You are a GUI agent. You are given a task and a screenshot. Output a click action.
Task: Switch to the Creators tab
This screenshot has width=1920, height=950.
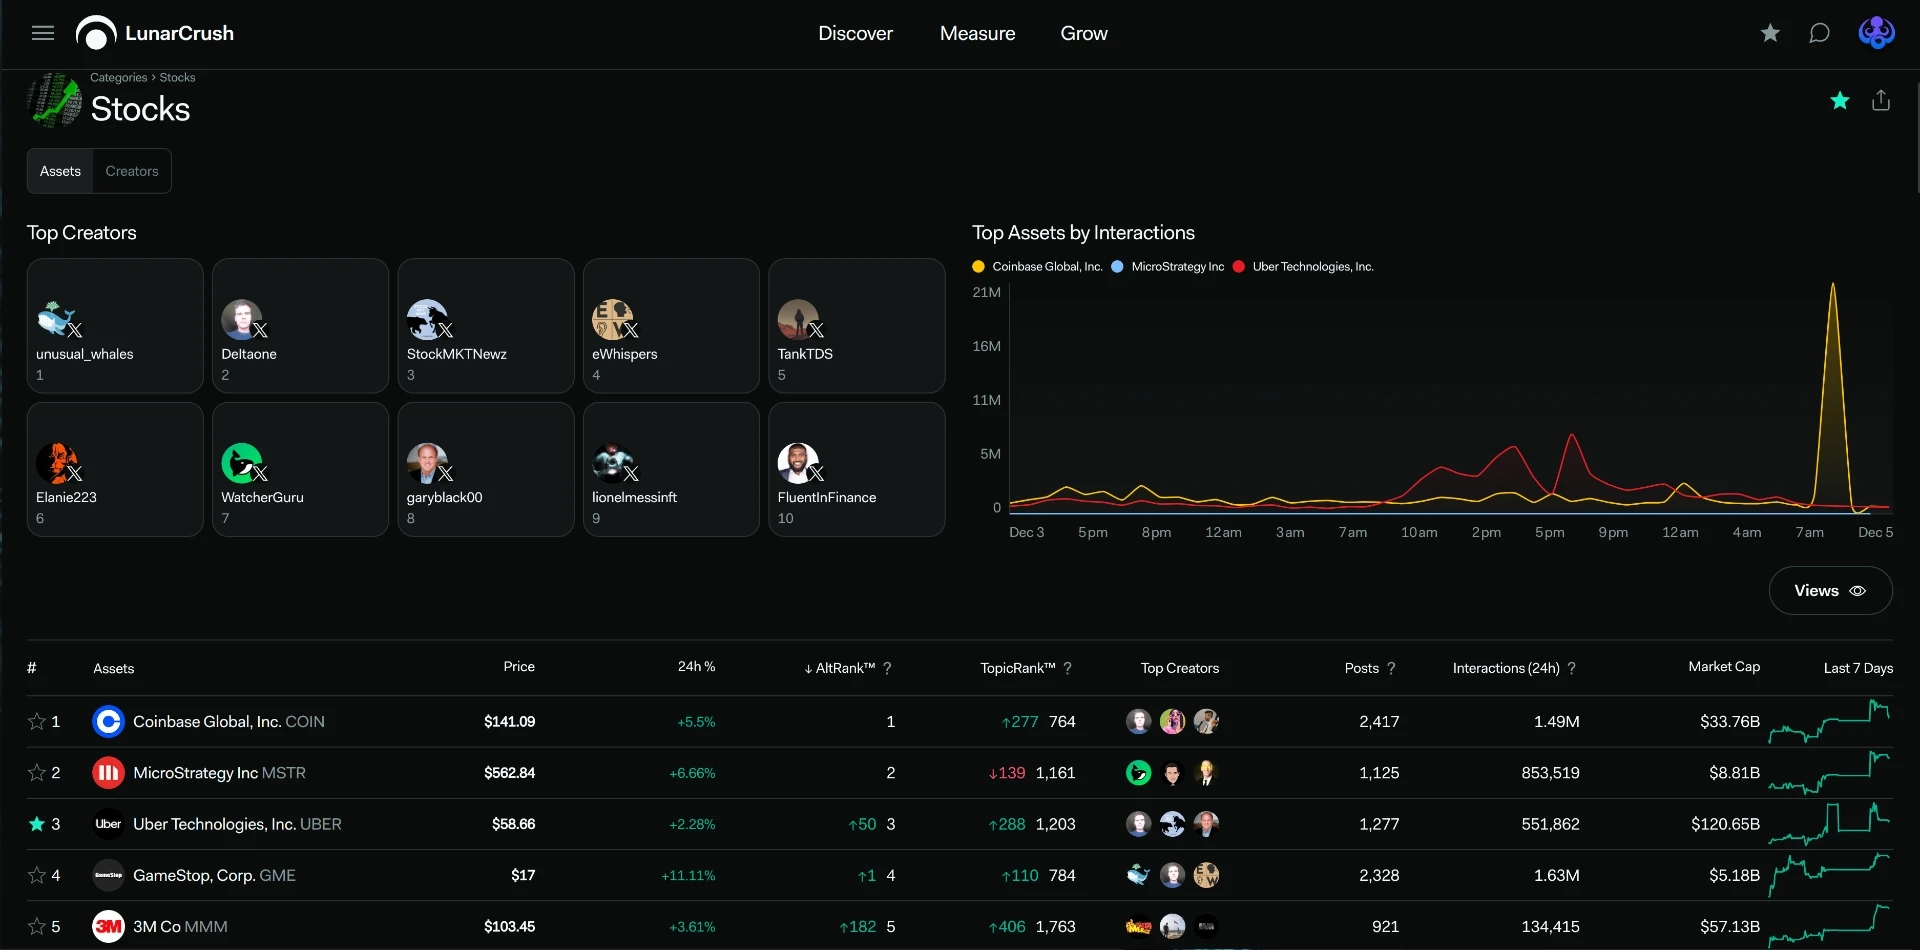tap(132, 171)
